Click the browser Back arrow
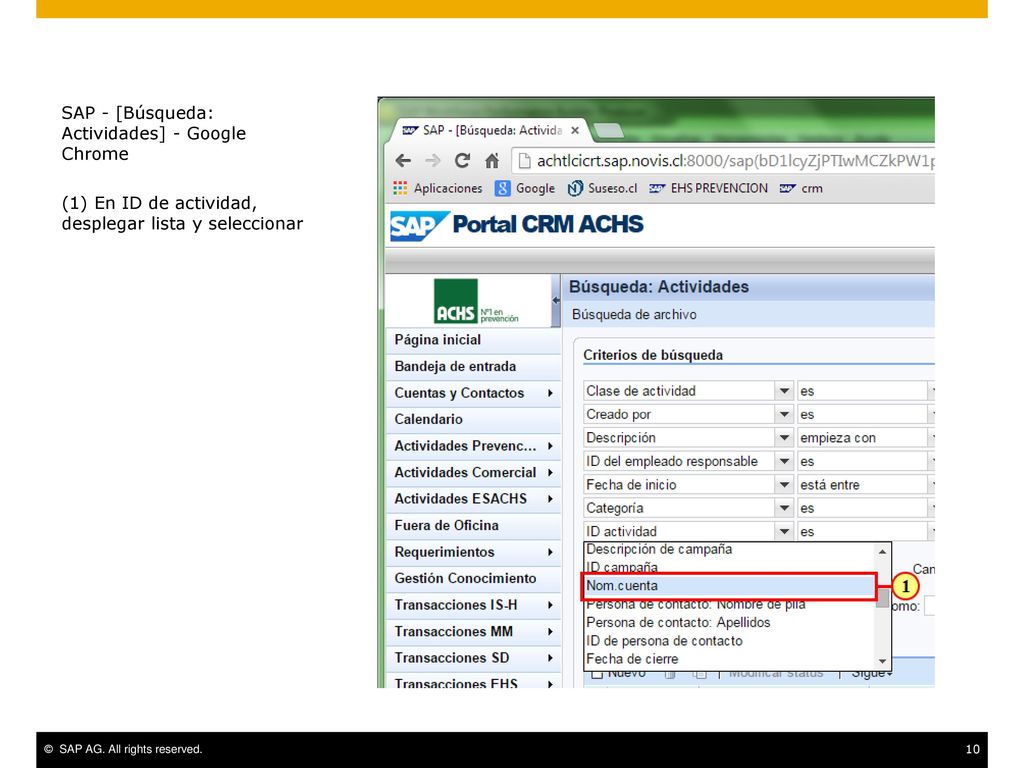Image resolution: width=1024 pixels, height=768 pixels. [x=403, y=160]
